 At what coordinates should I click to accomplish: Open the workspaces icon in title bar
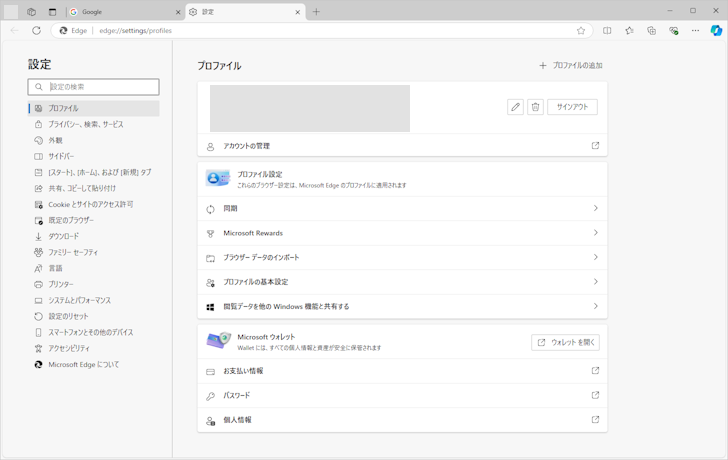(31, 12)
